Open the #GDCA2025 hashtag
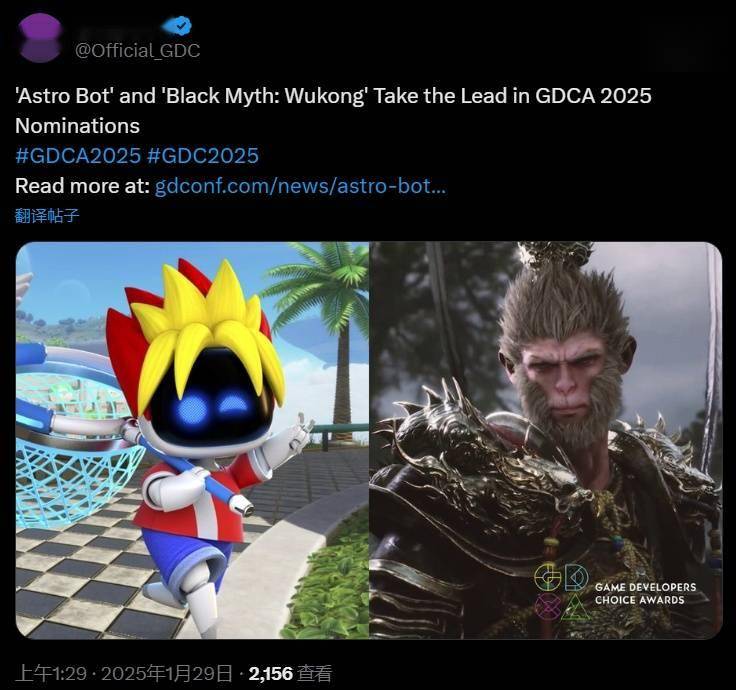 78,156
